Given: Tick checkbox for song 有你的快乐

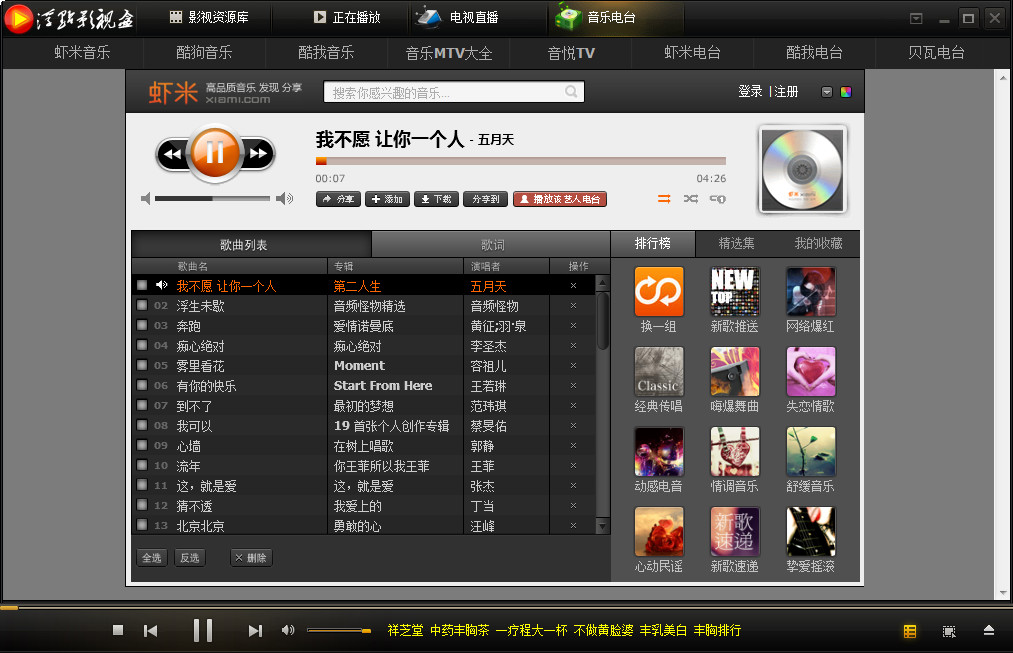Looking at the screenshot, I should pos(142,385).
